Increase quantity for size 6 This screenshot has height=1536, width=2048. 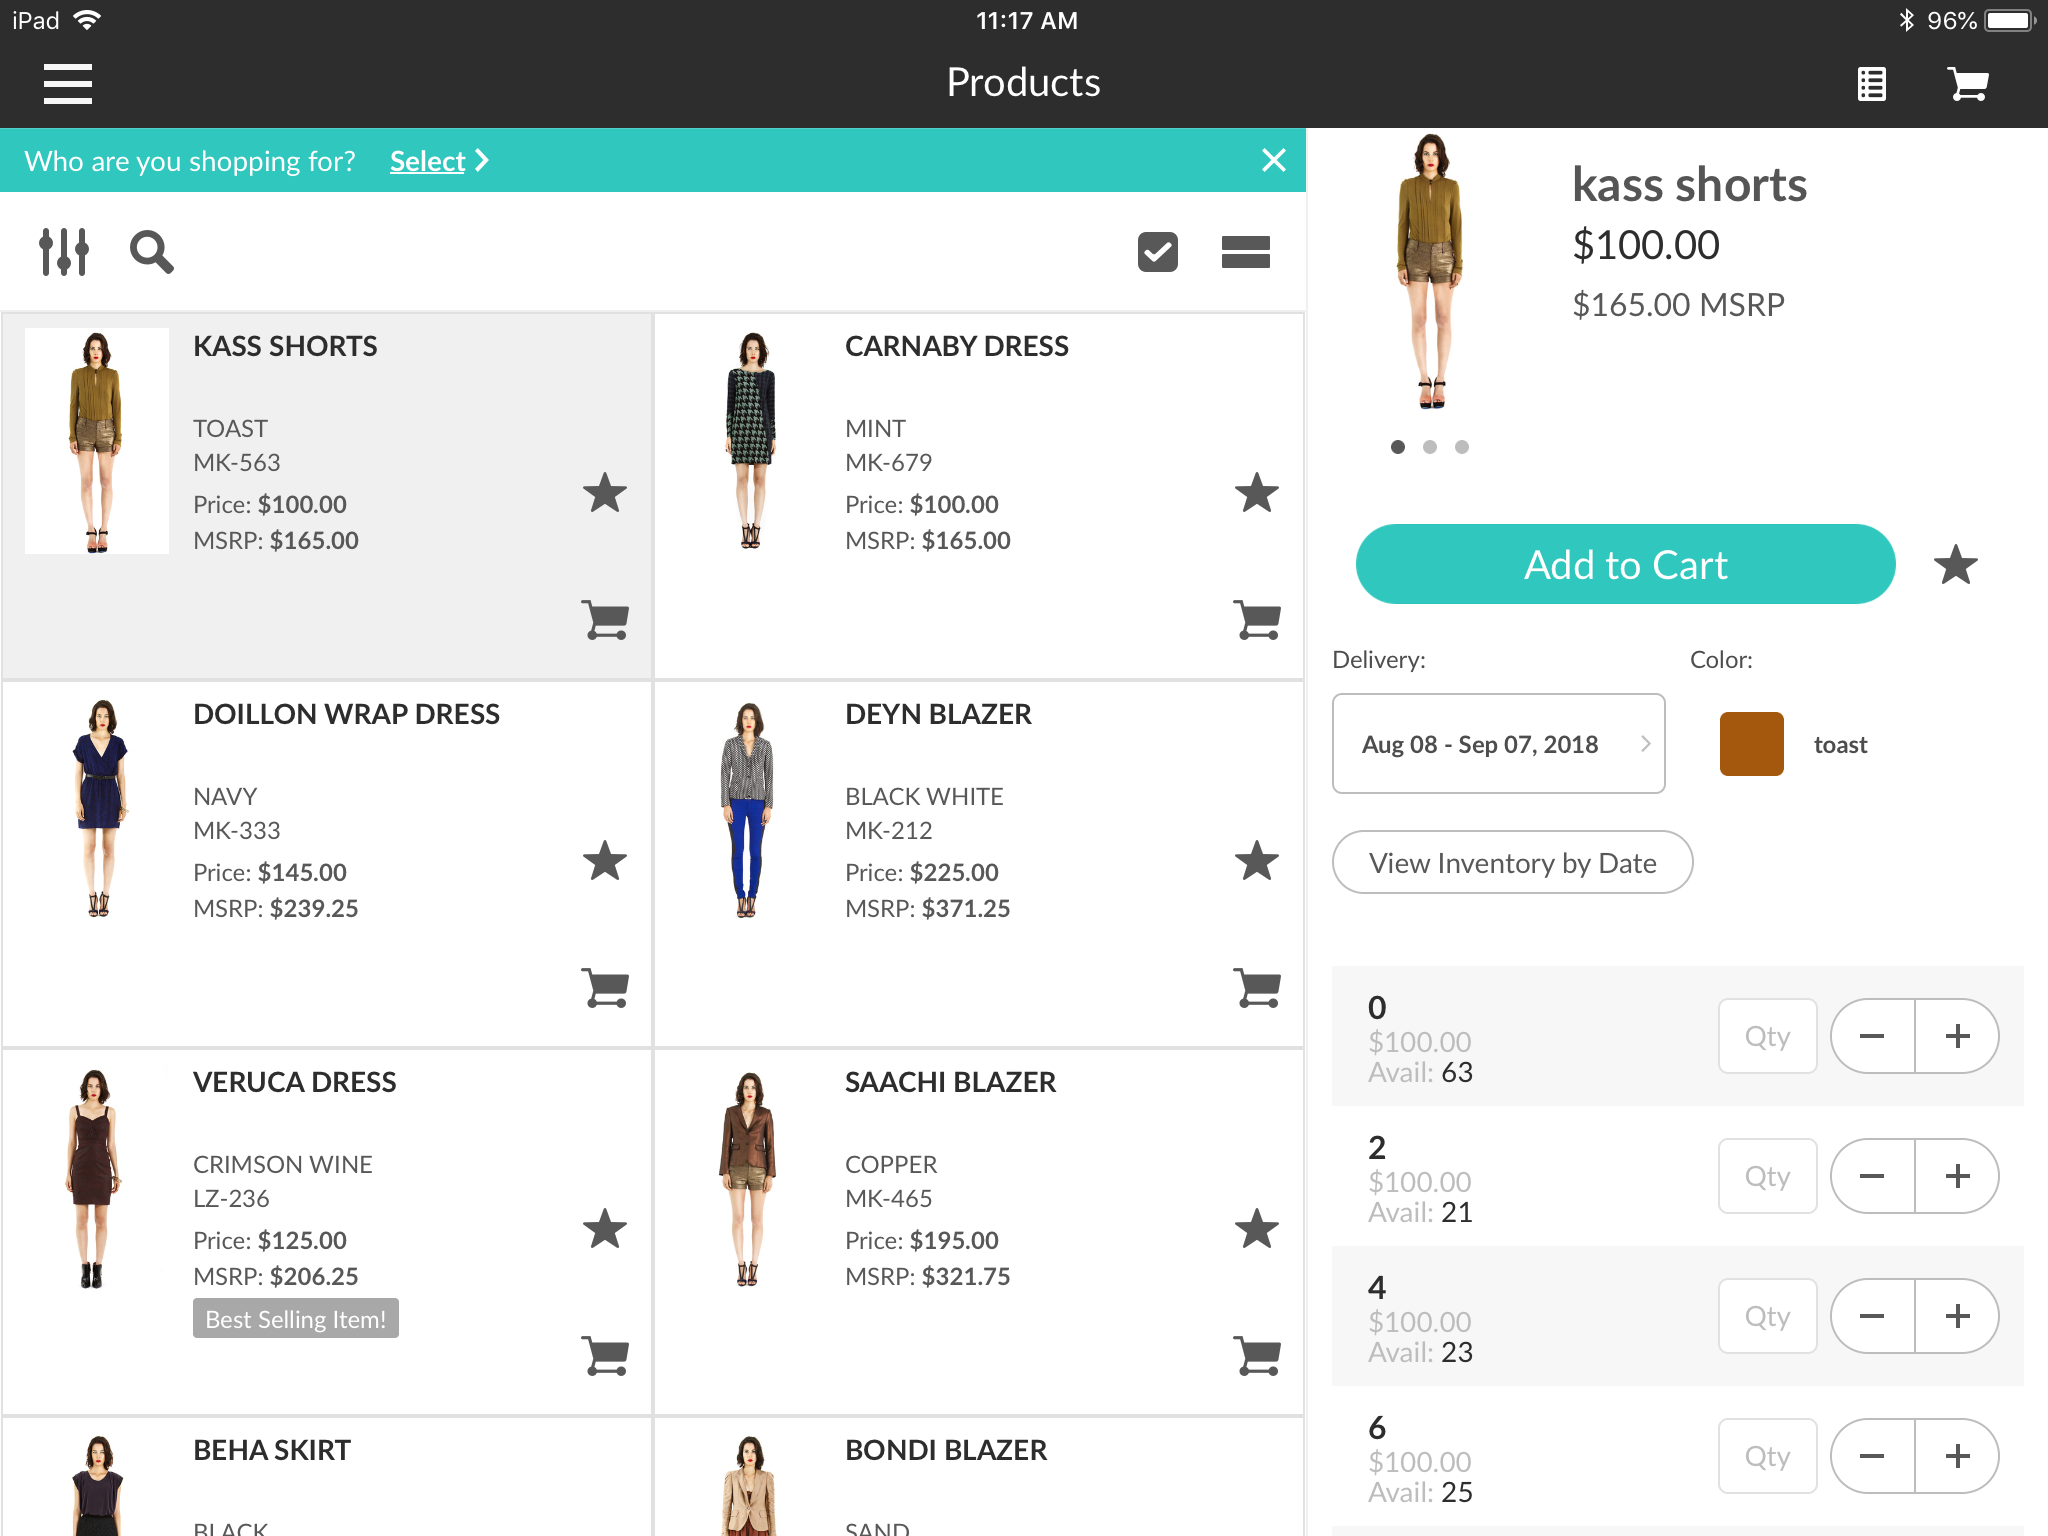click(1957, 1456)
